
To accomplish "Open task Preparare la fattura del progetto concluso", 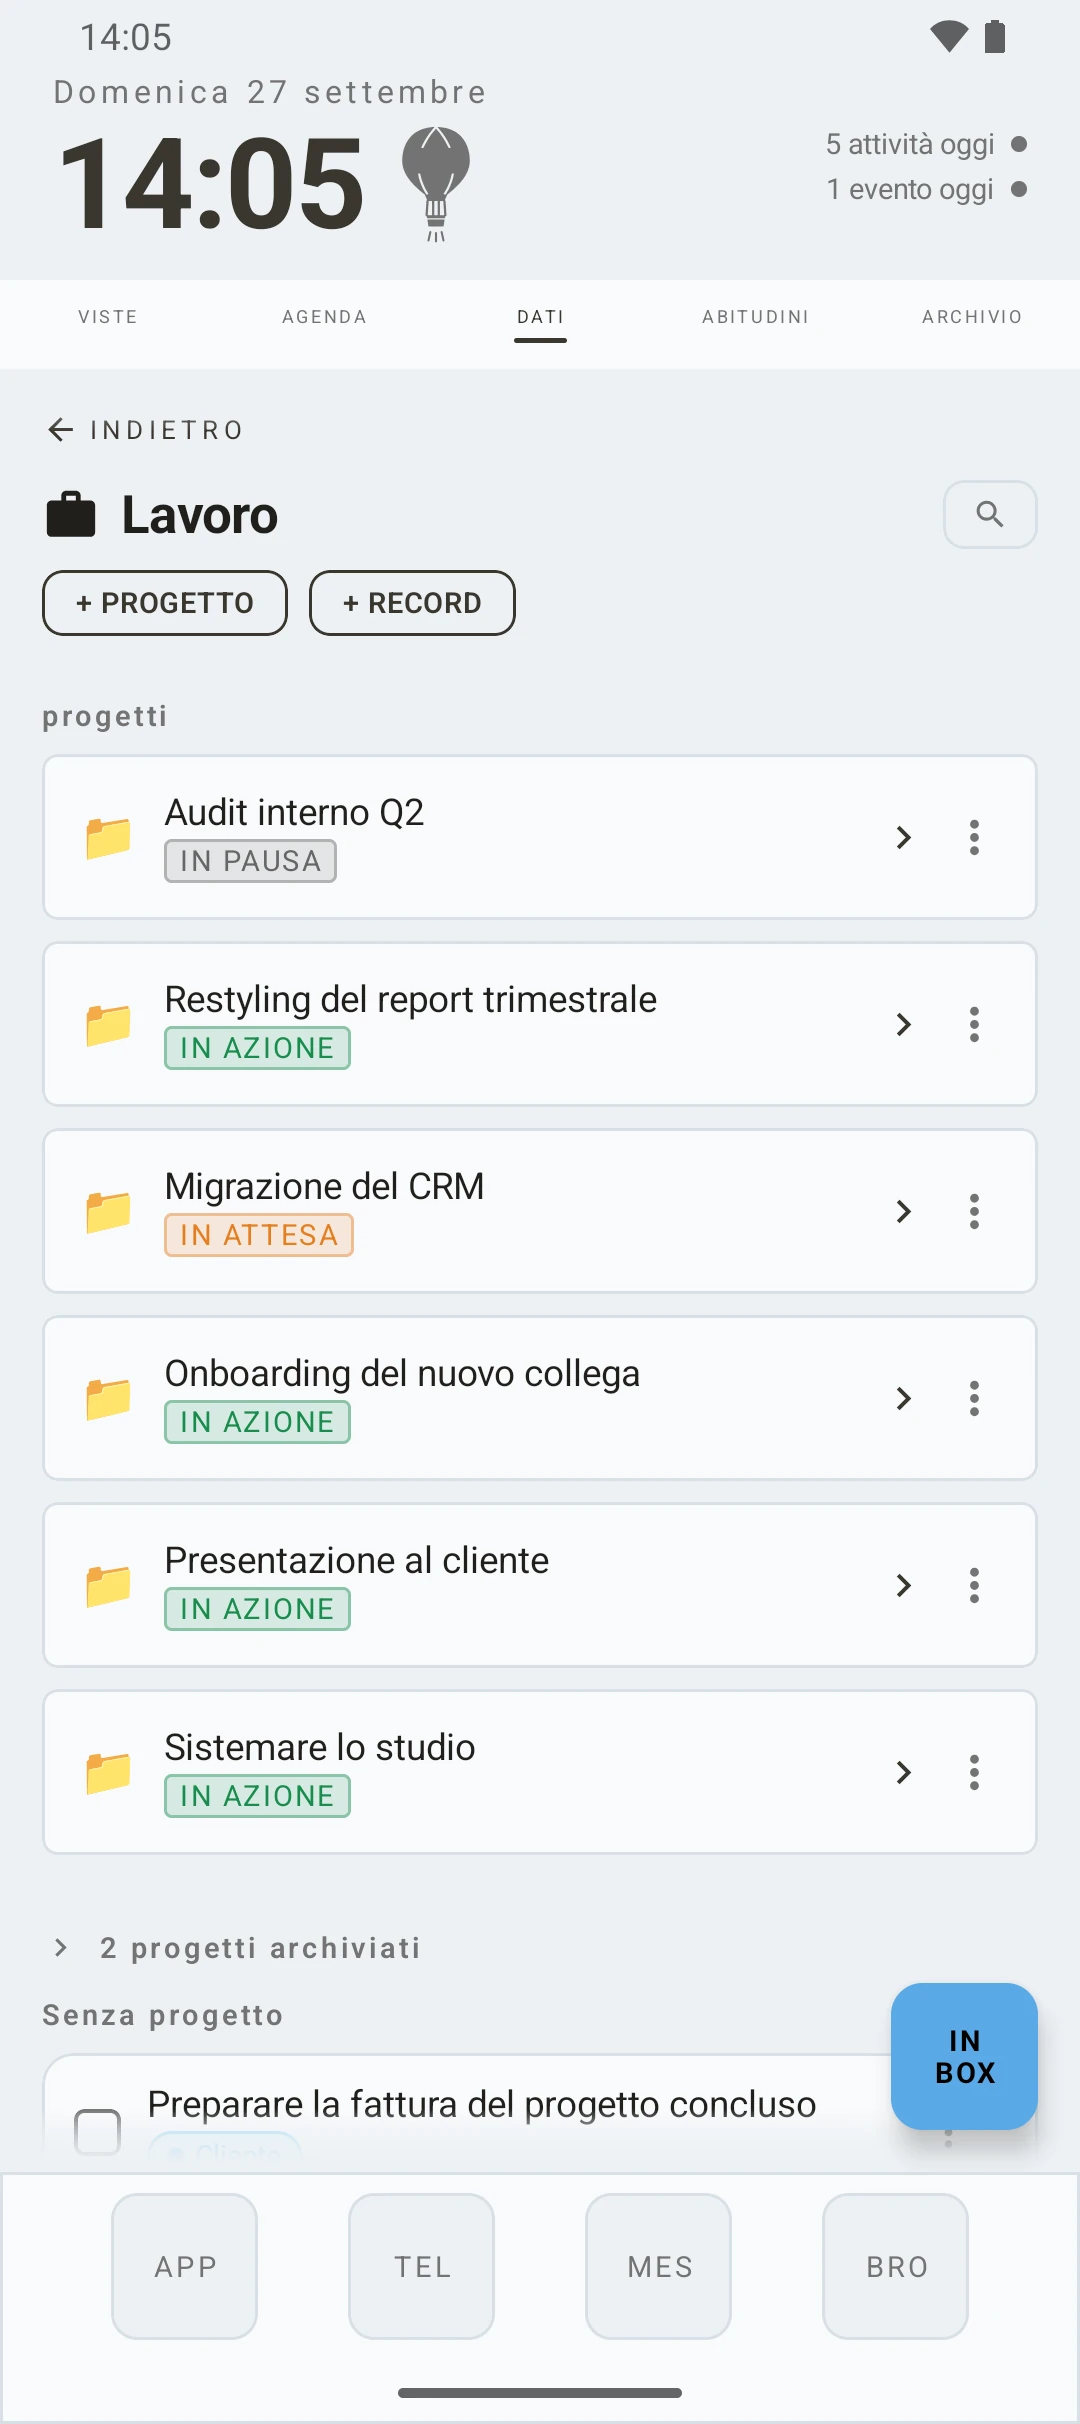I will pos(482,2104).
